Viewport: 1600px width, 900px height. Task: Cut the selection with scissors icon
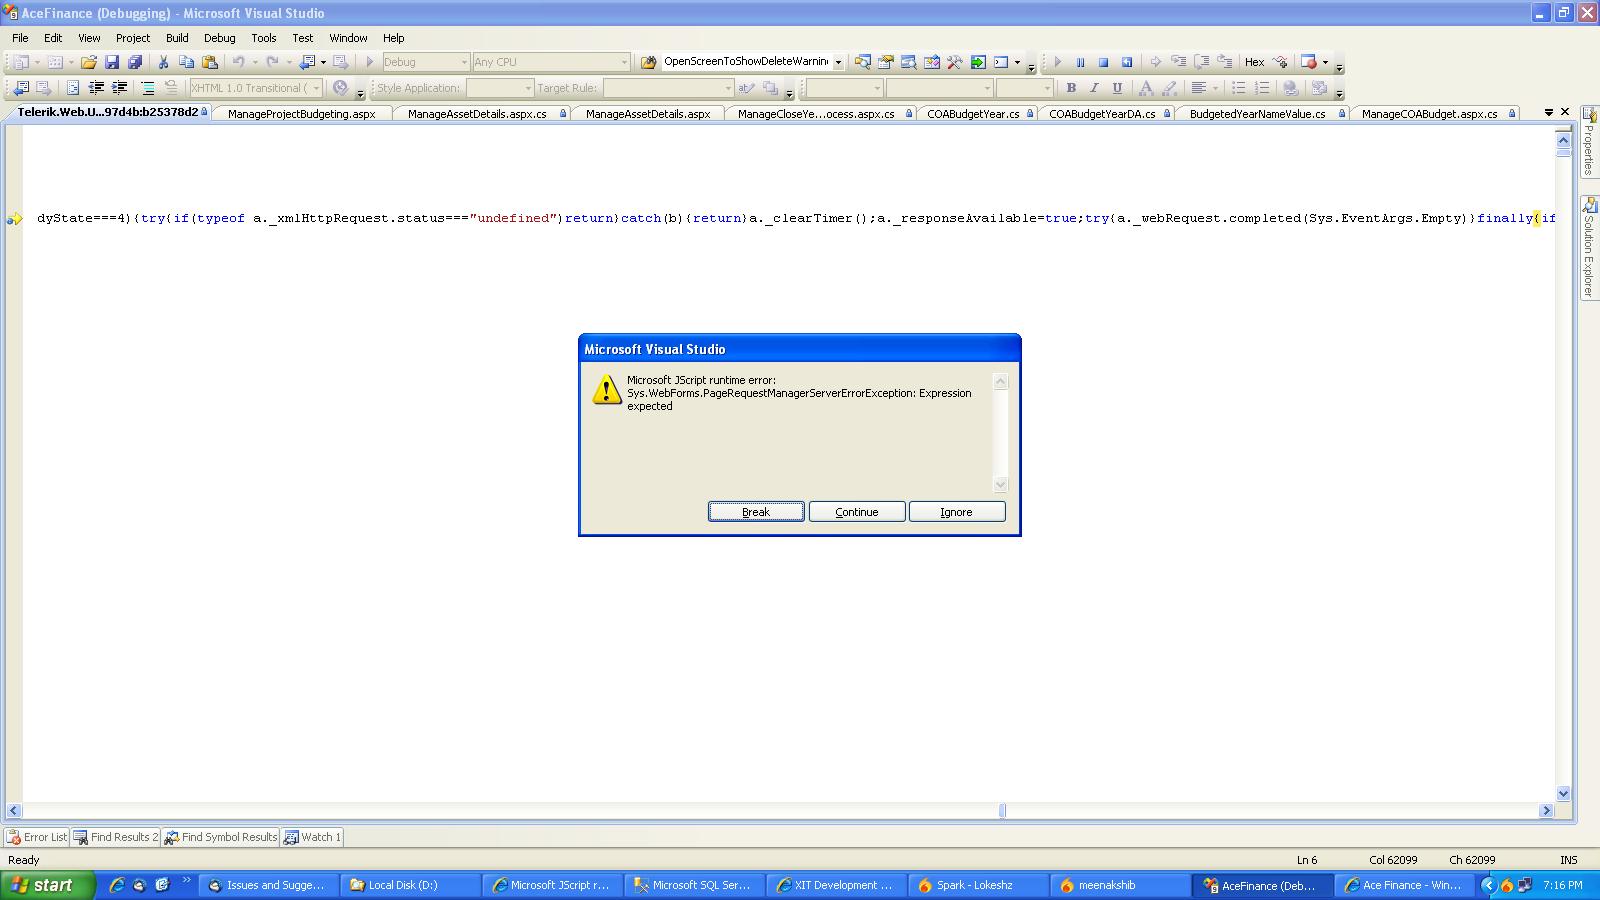point(163,62)
